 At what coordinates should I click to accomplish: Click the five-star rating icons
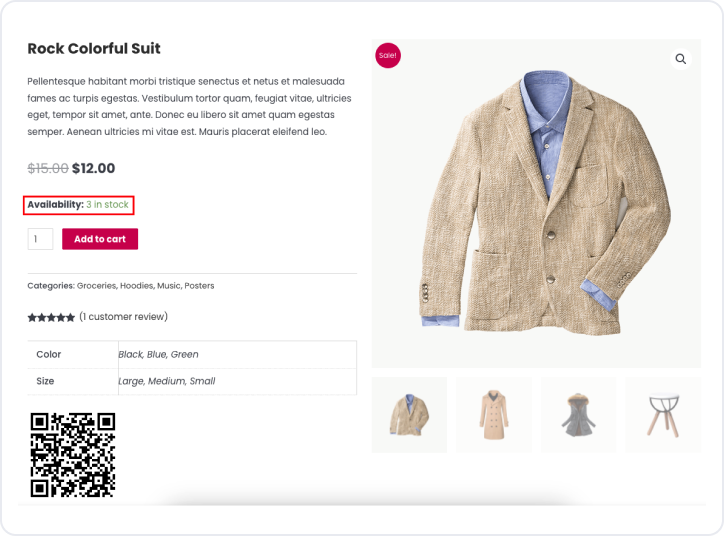[x=51, y=317]
